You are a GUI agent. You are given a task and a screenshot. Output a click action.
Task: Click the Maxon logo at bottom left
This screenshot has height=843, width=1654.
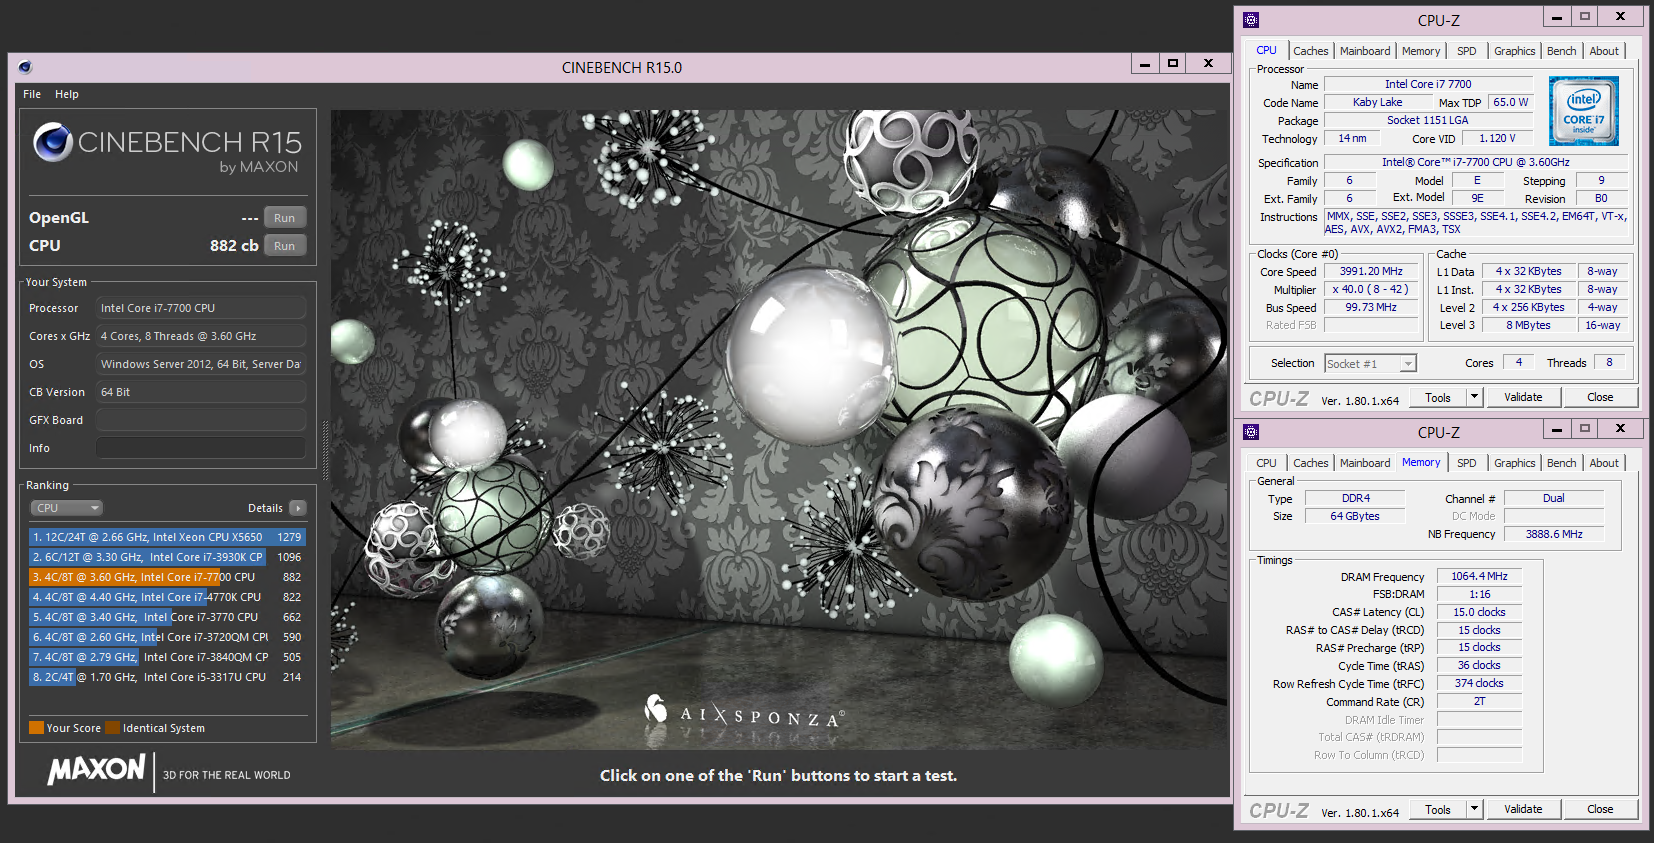(x=97, y=769)
